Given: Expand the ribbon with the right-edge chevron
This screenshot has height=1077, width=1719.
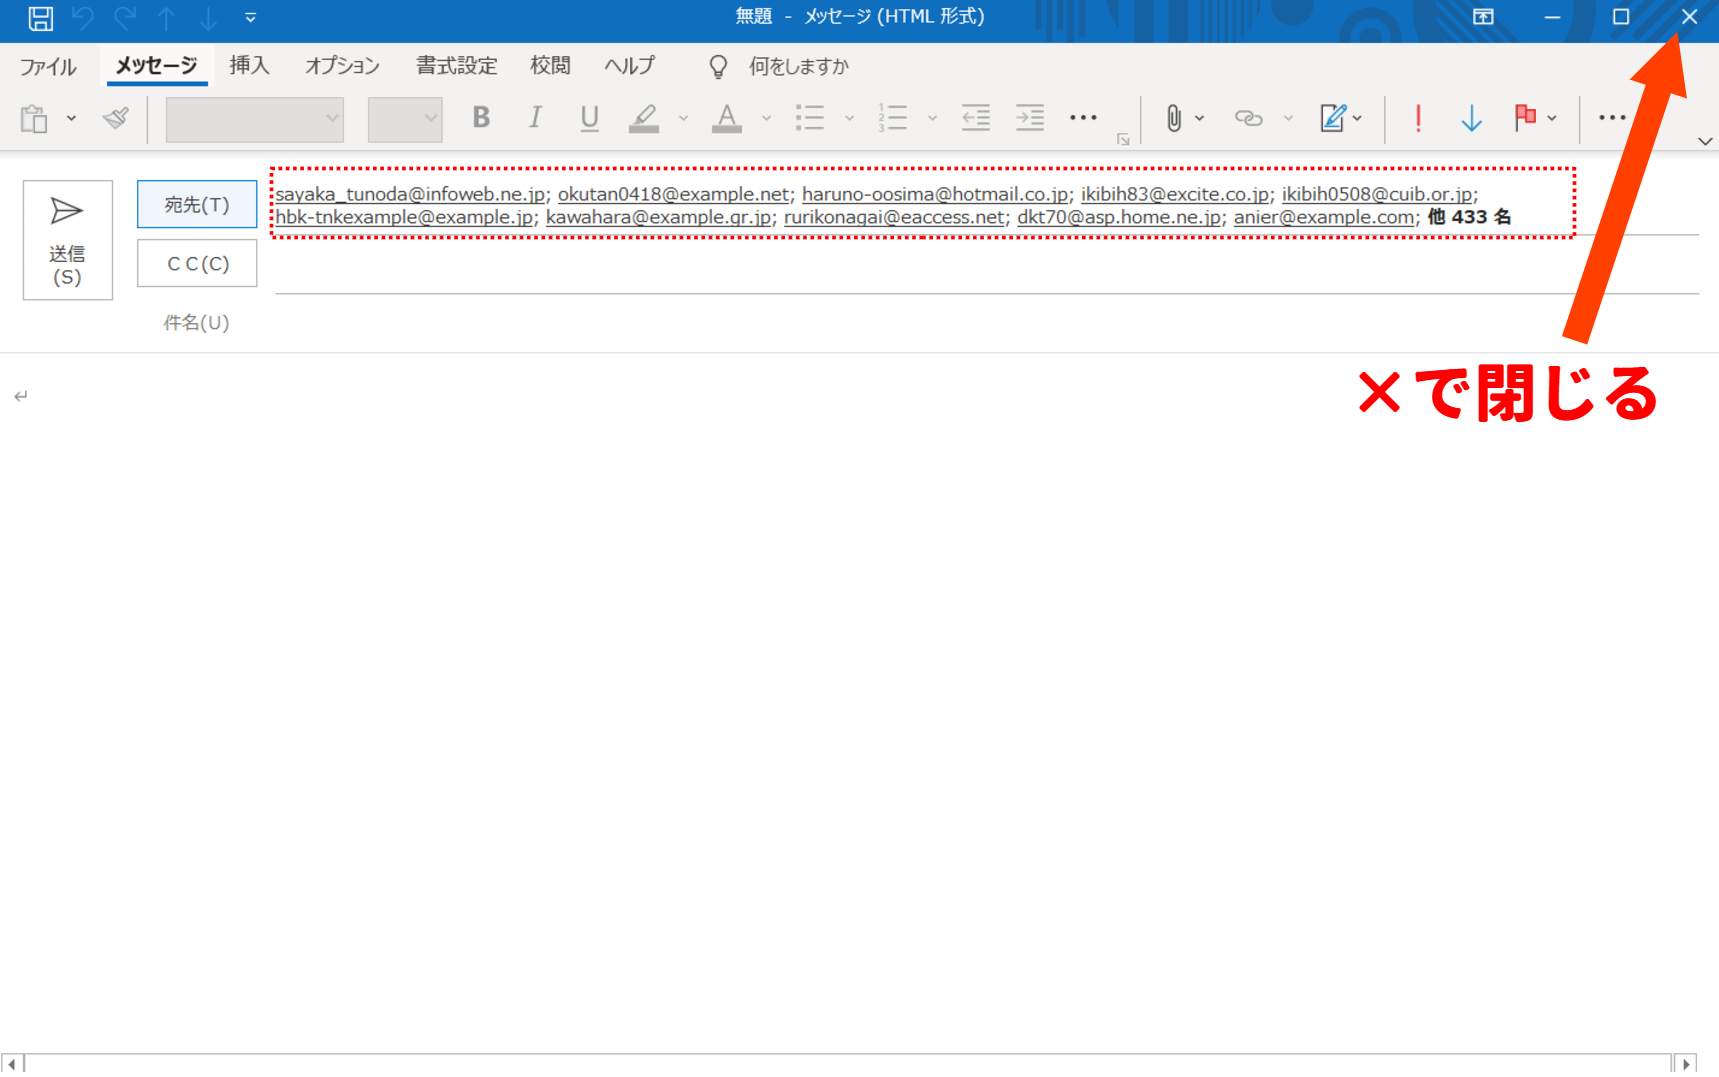Looking at the screenshot, I should (x=1705, y=141).
